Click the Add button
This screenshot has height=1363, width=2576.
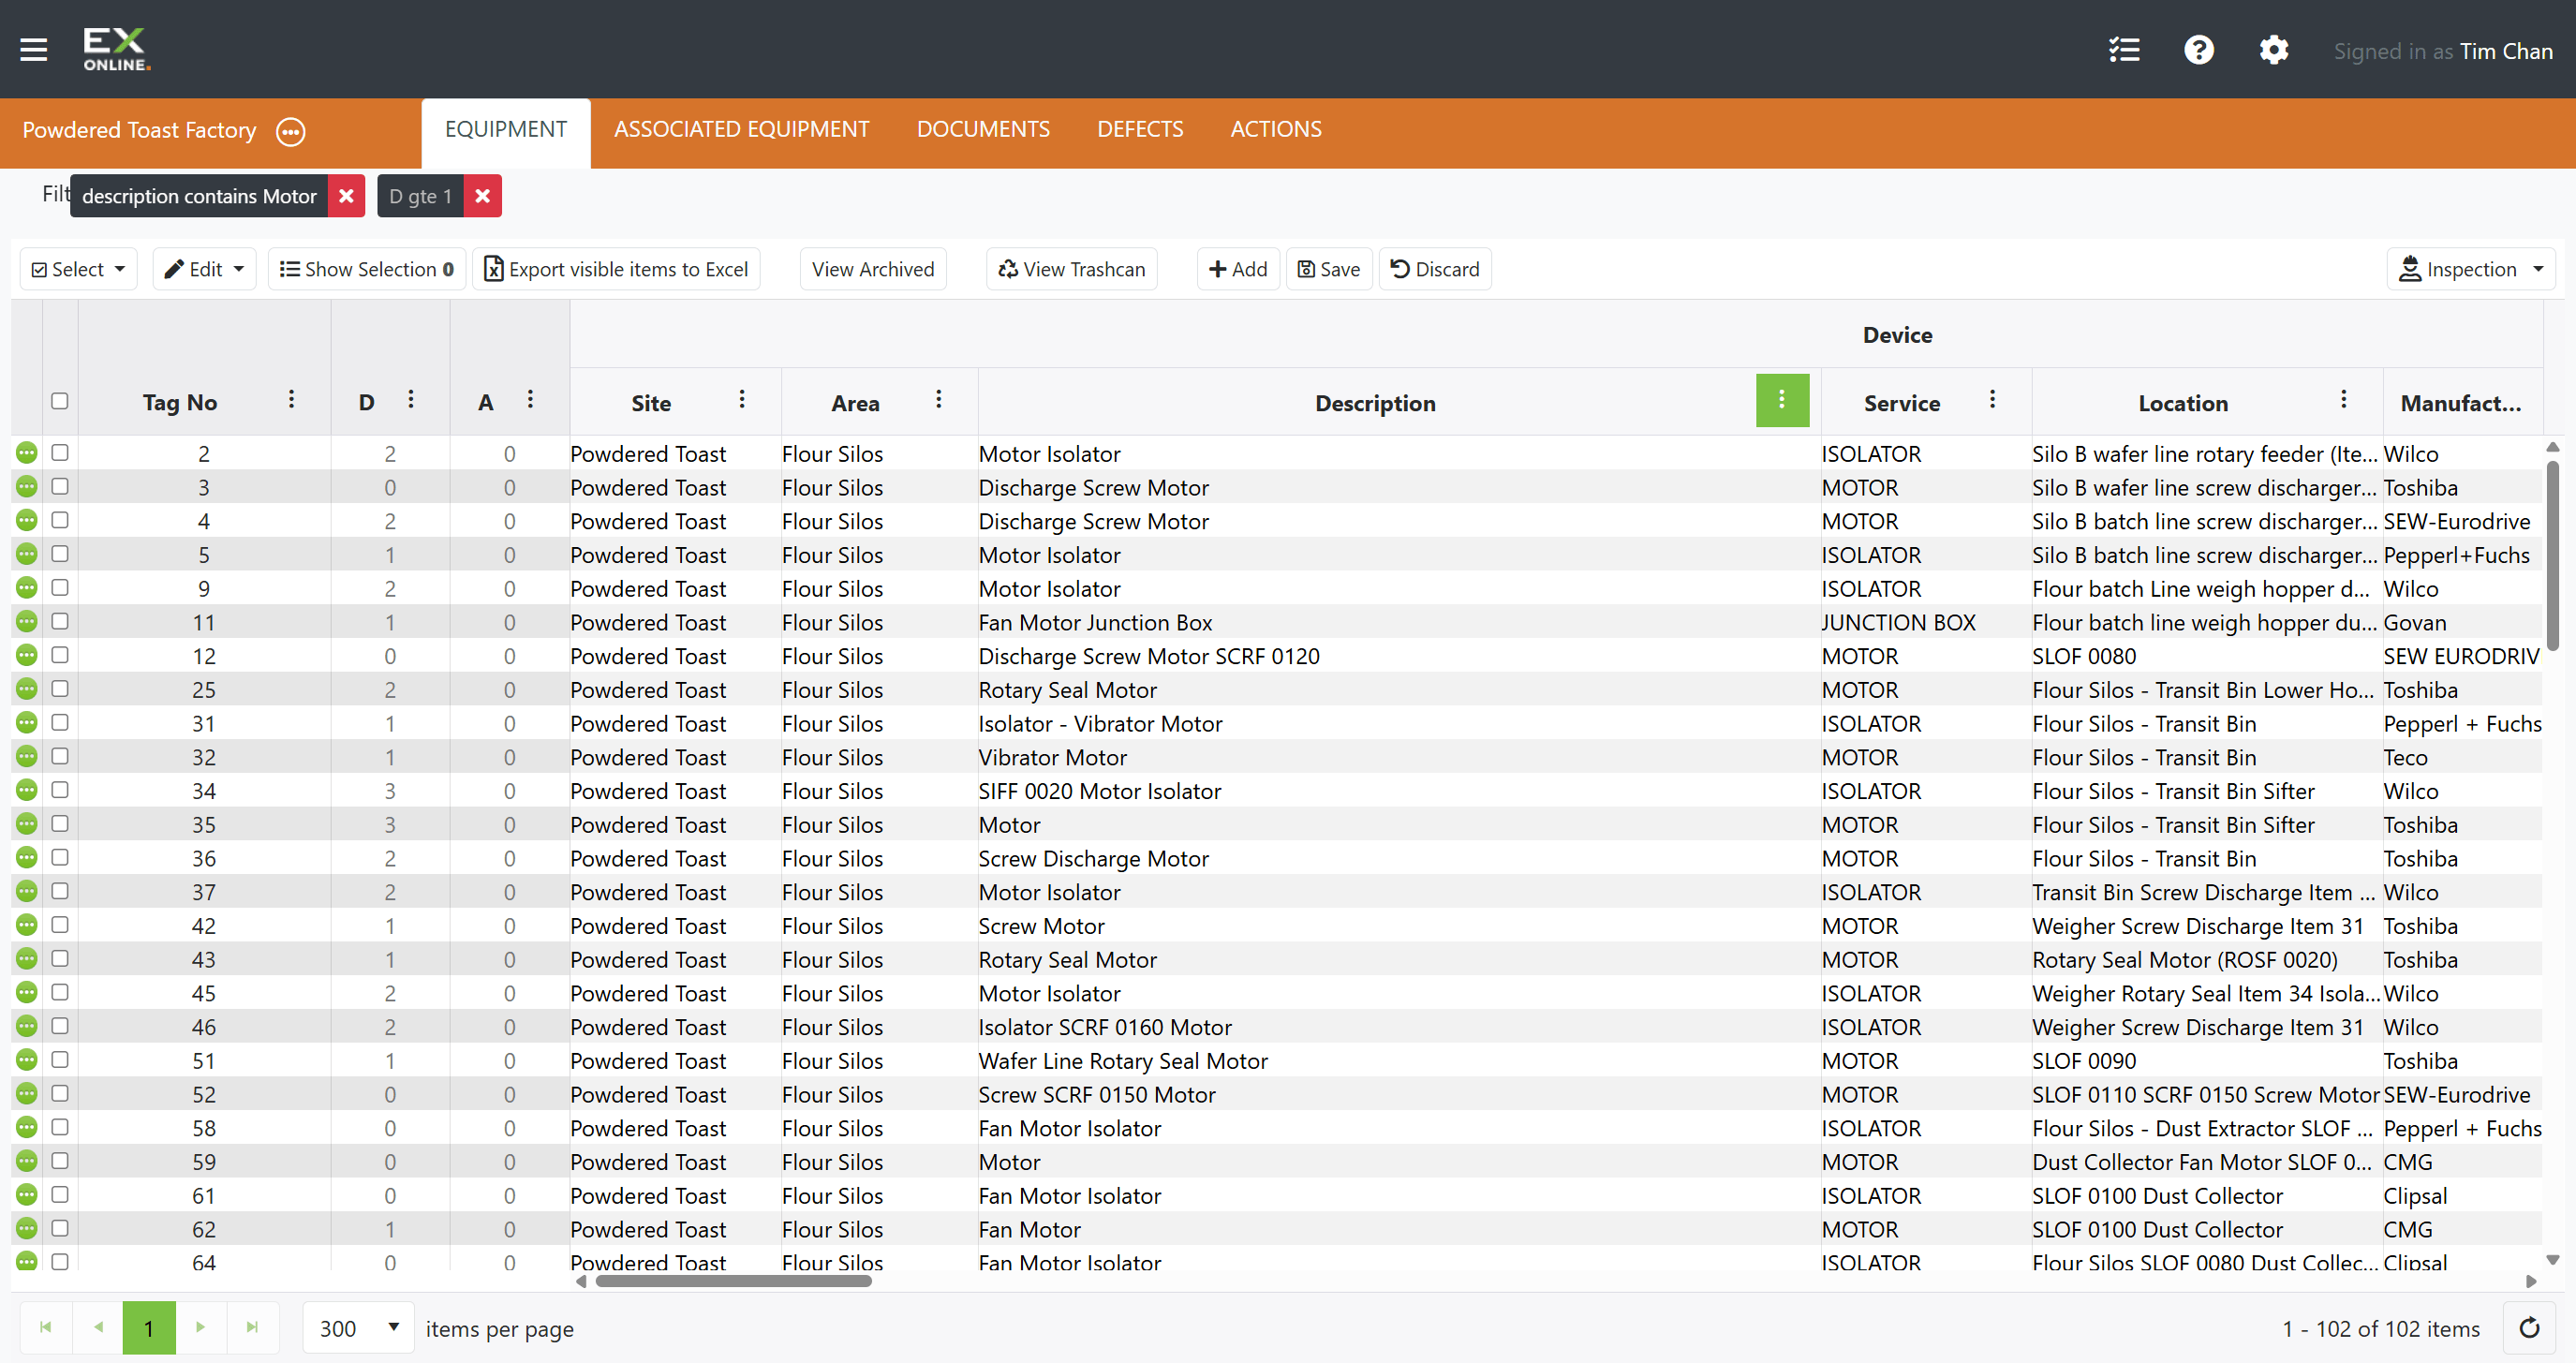1238,269
